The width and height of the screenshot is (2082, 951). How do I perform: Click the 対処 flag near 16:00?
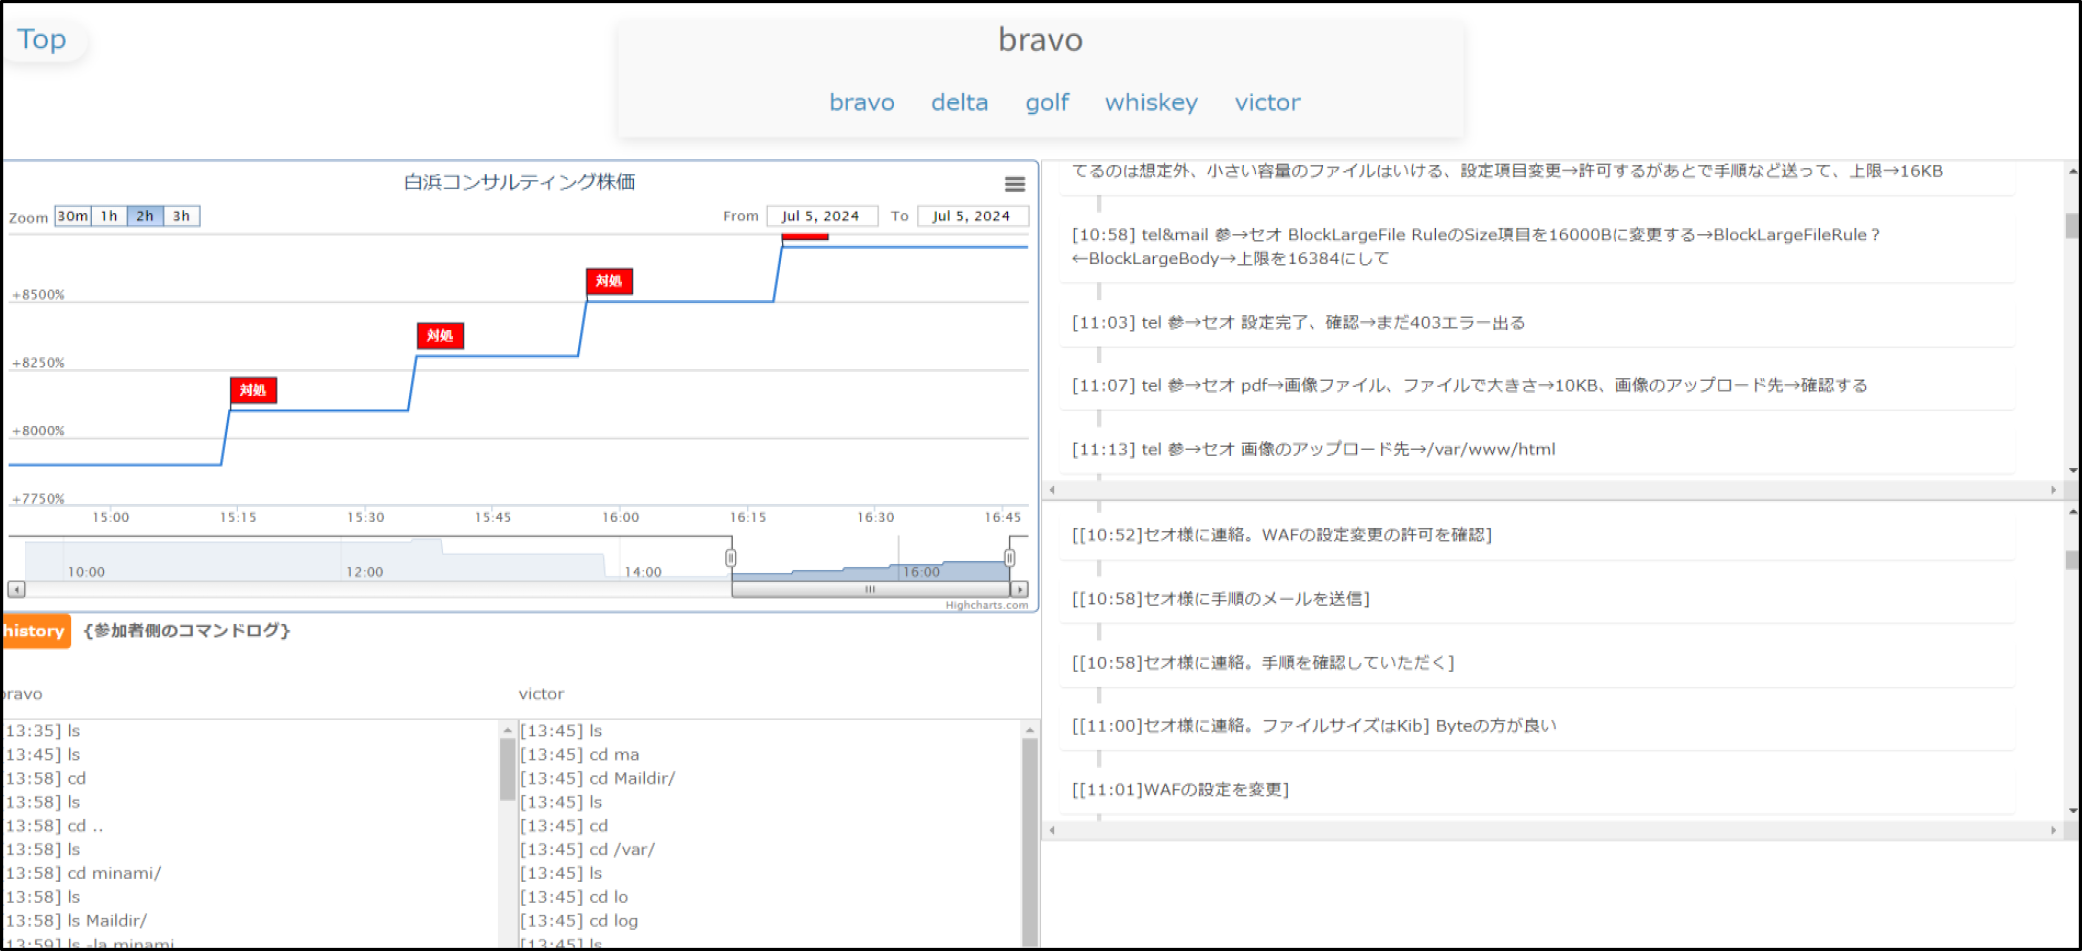click(609, 281)
